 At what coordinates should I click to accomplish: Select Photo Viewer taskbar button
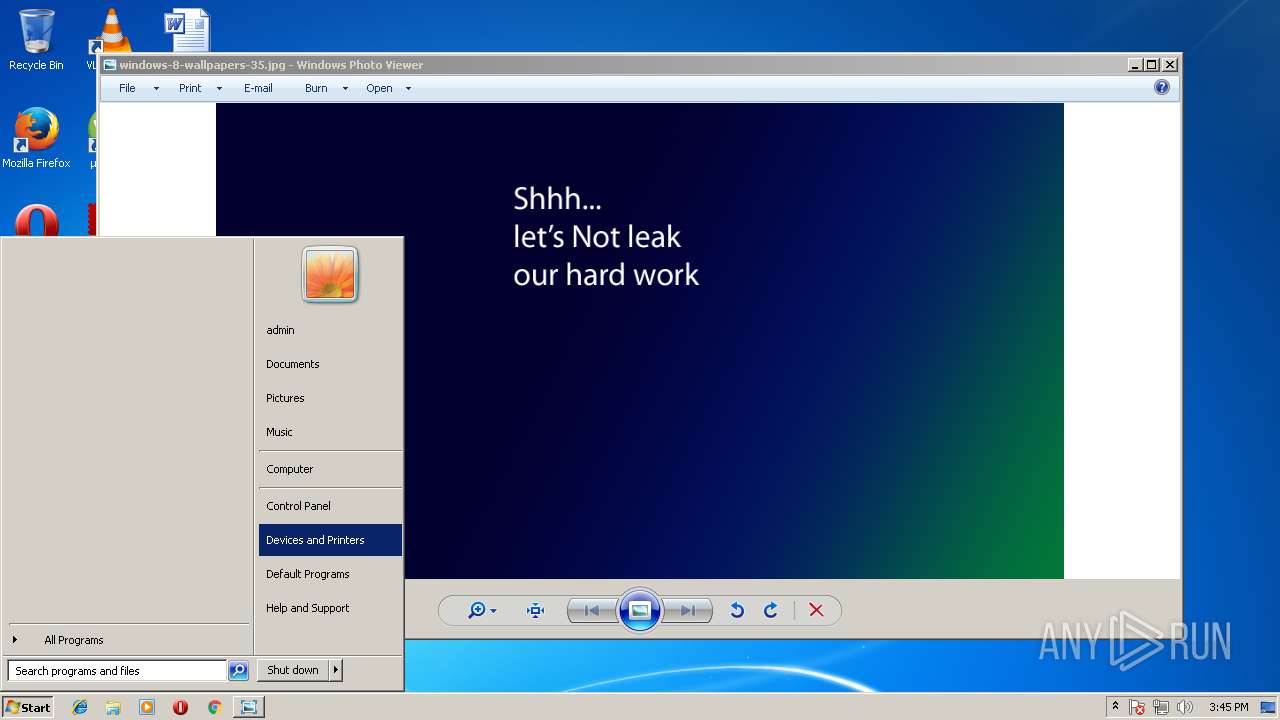(248, 707)
